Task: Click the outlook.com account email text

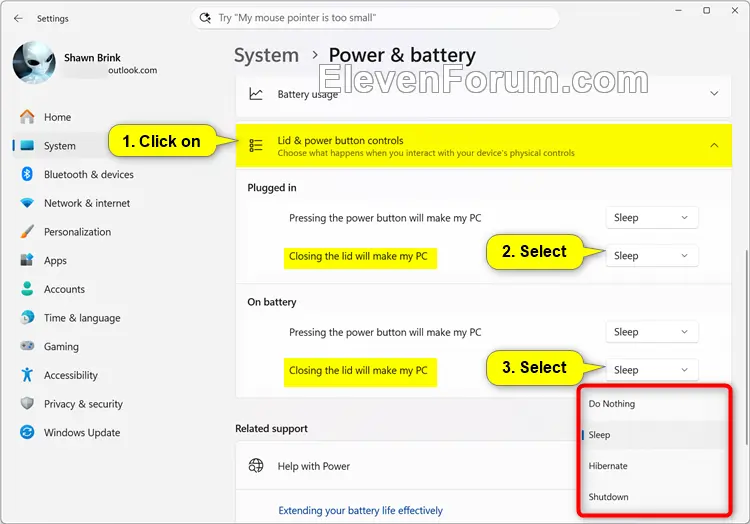Action: pos(132,70)
